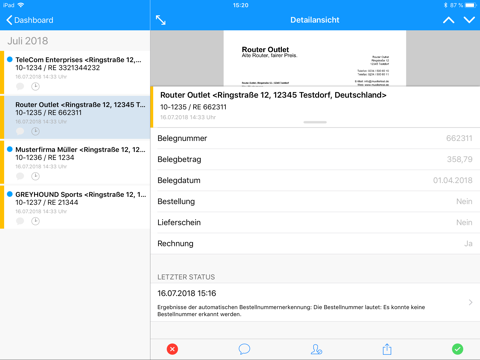Tap the Wi-Fi status icon
480x360 pixels.
[21, 5]
